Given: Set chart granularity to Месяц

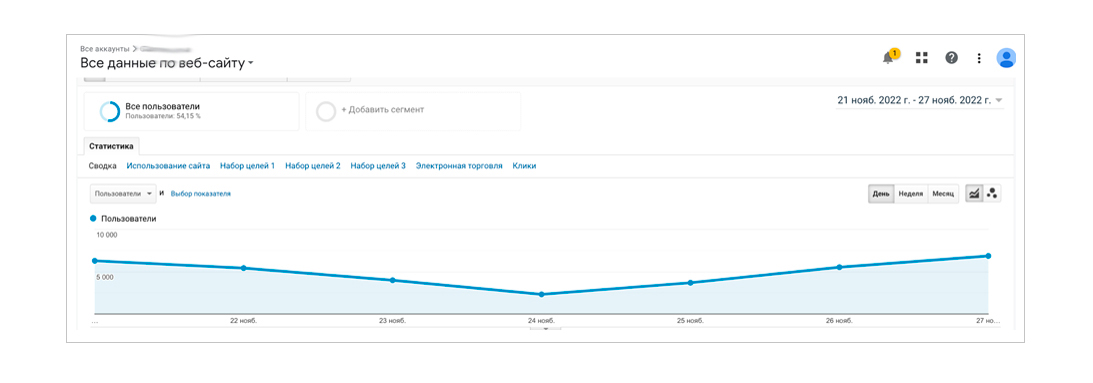Looking at the screenshot, I should pos(943,193).
